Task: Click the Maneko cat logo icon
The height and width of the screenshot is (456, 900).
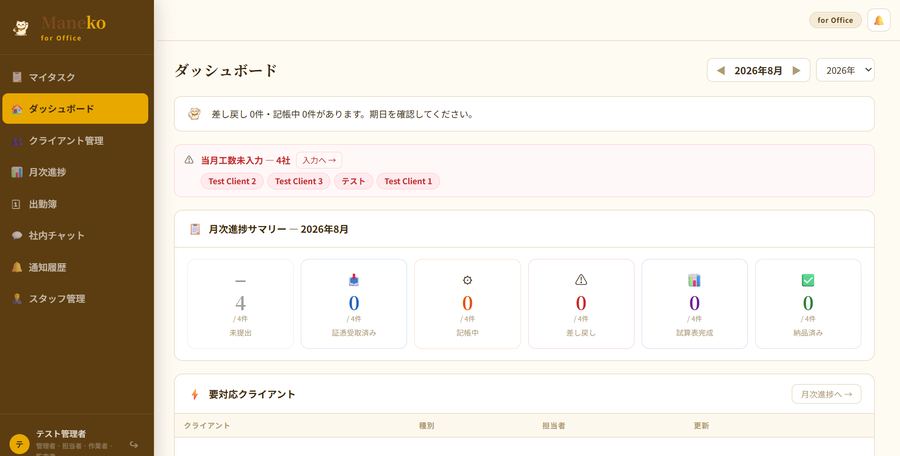Action: (21, 28)
